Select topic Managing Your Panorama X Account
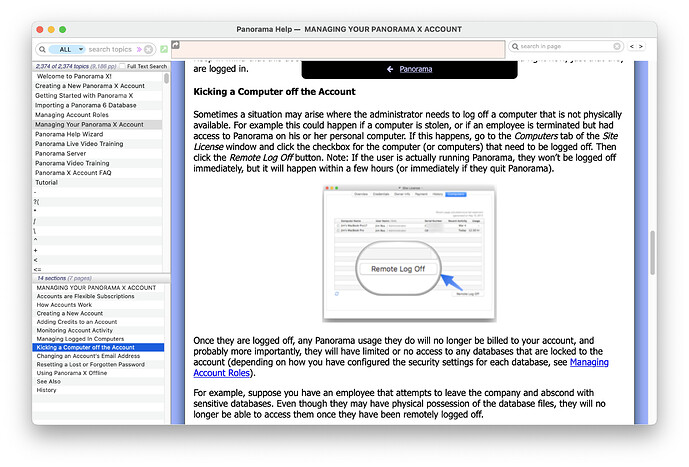The height and width of the screenshot is (467, 689). pyautogui.click(x=98, y=124)
